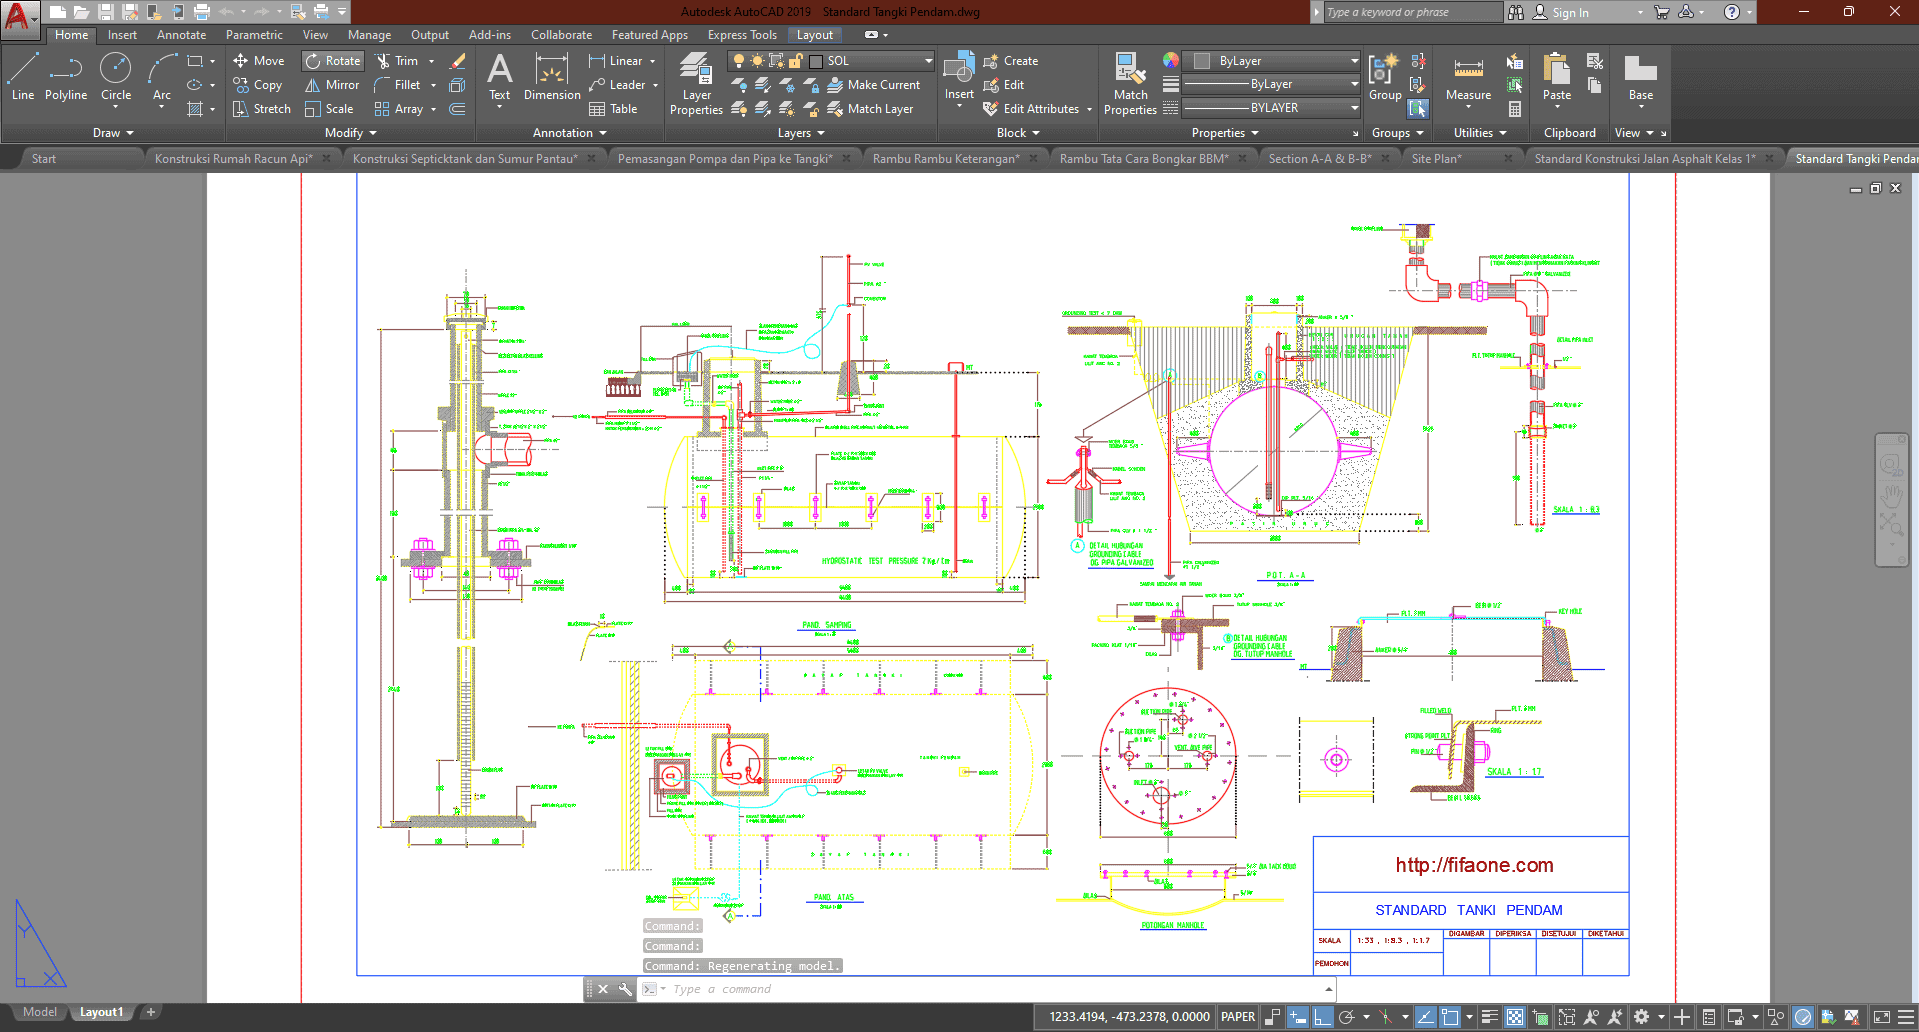This screenshot has height=1032, width=1919.
Task: Toggle SOL layer lightbulb visibility
Action: point(739,61)
